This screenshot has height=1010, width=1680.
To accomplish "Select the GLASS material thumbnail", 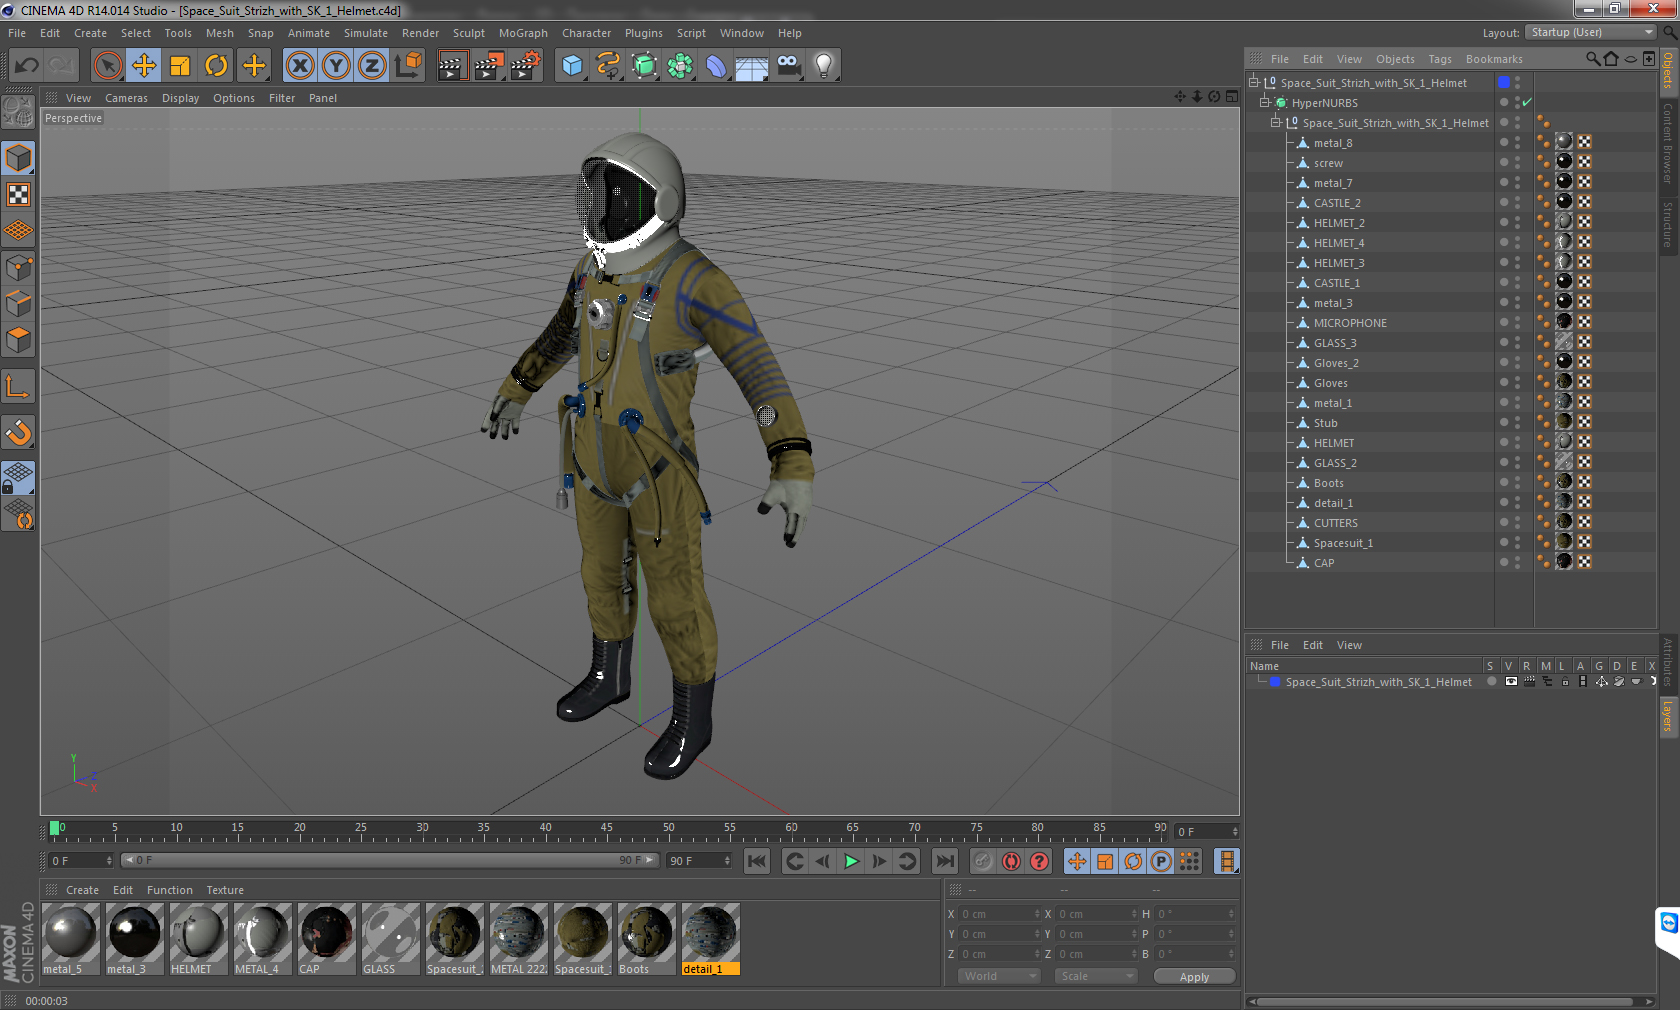I will click(x=390, y=938).
